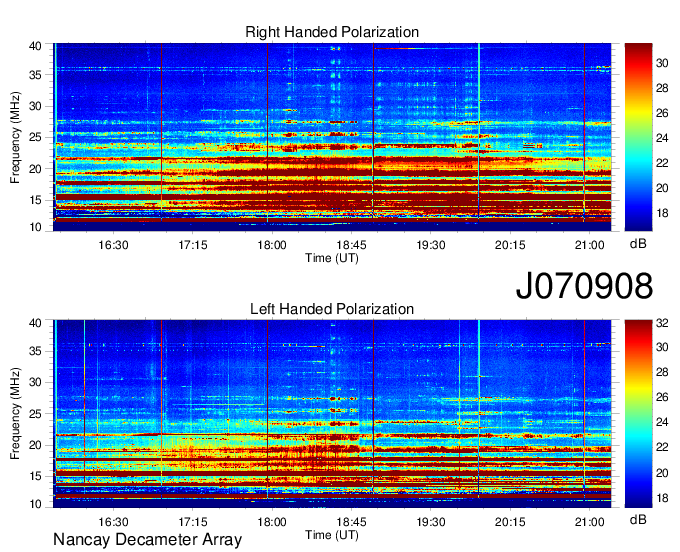Click the Left Handed Polarization title

[x=332, y=309]
